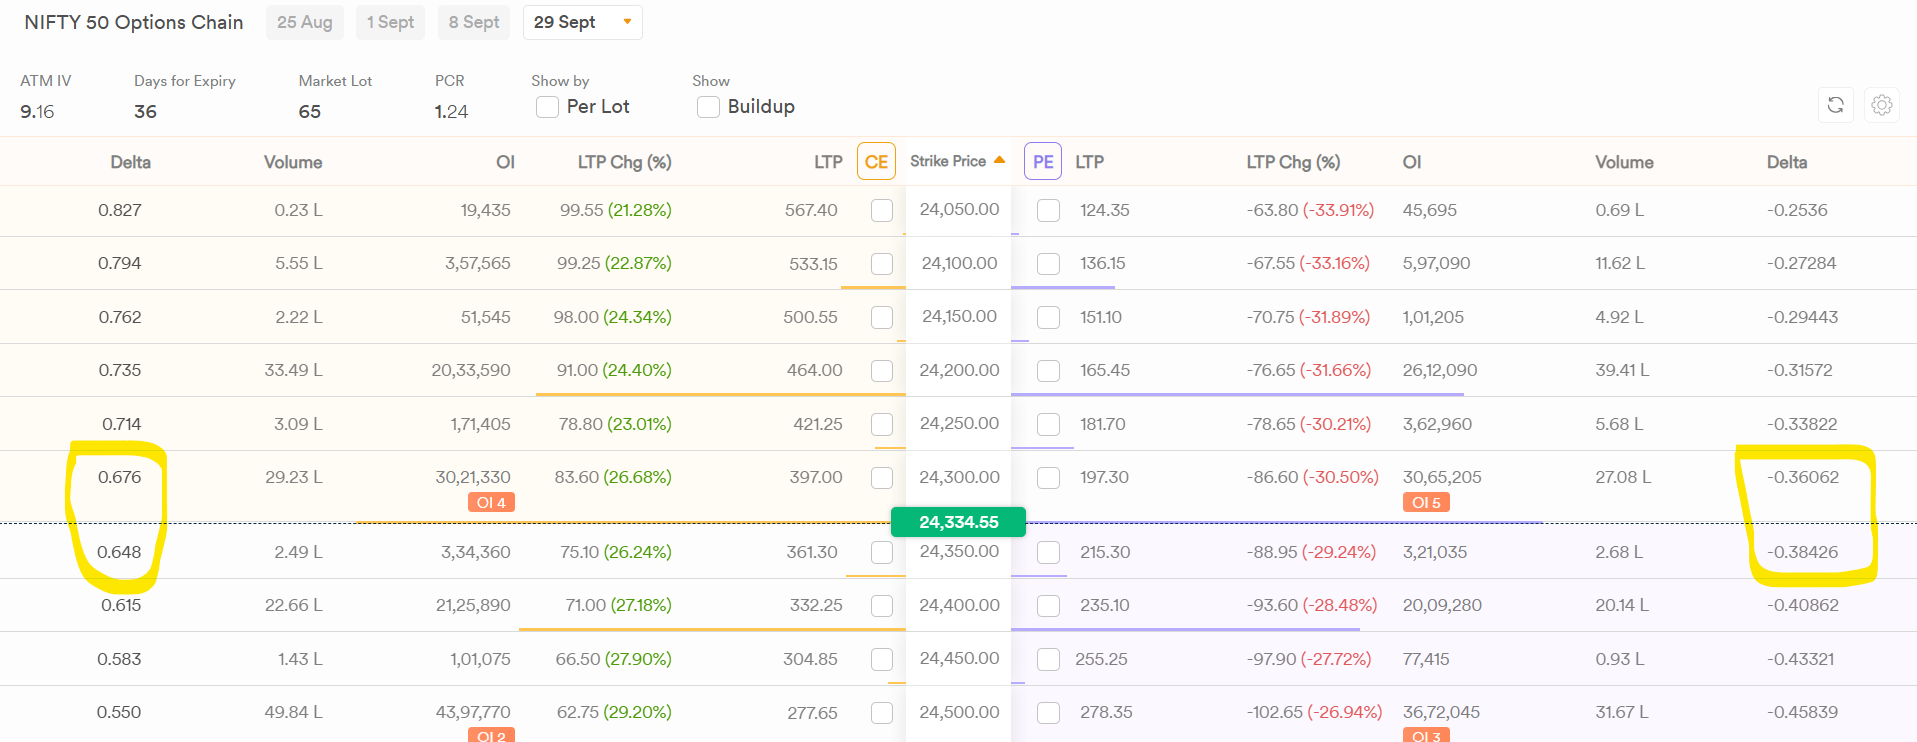Click the put-side Delta column header
This screenshot has width=1917, height=742.
tap(1787, 162)
